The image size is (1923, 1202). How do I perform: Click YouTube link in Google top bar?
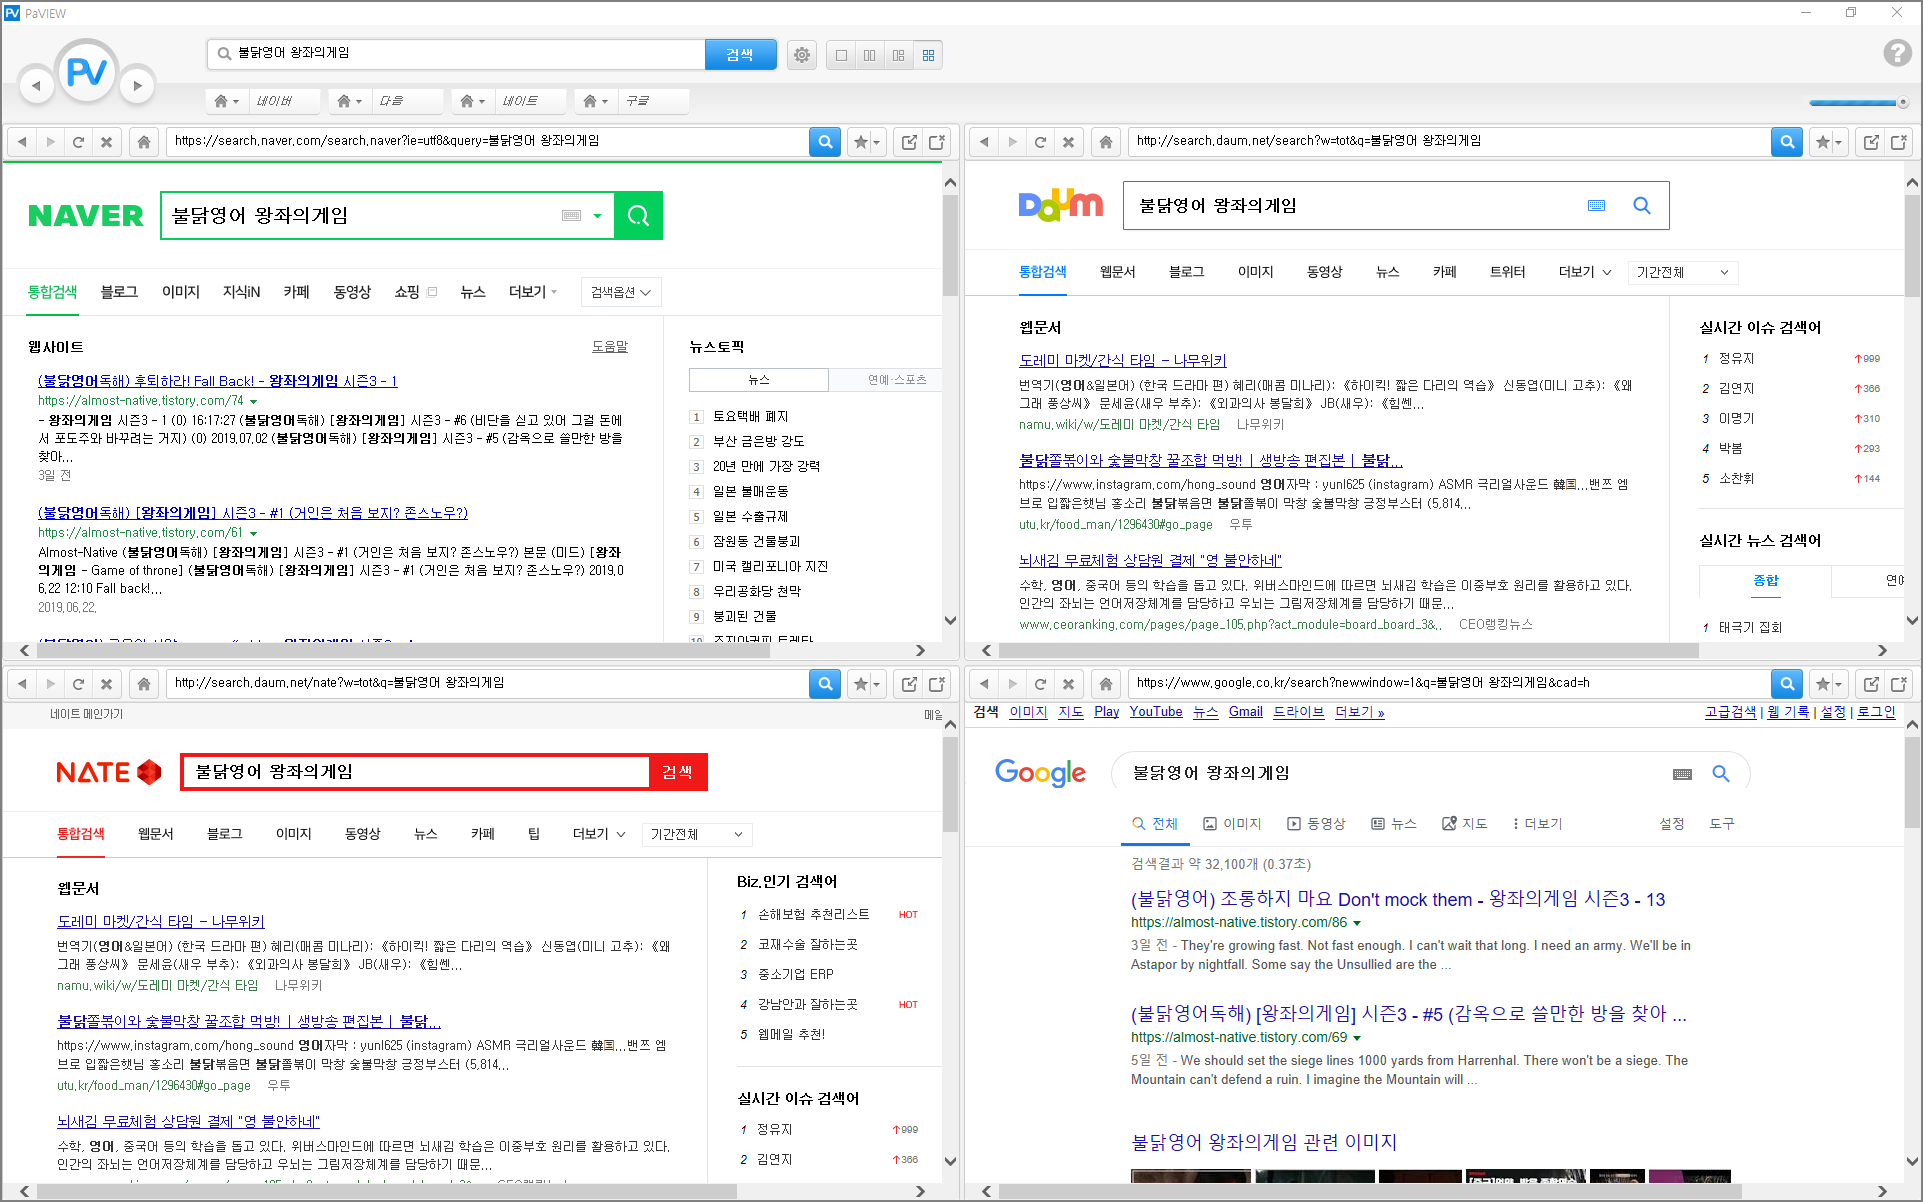tap(1156, 712)
